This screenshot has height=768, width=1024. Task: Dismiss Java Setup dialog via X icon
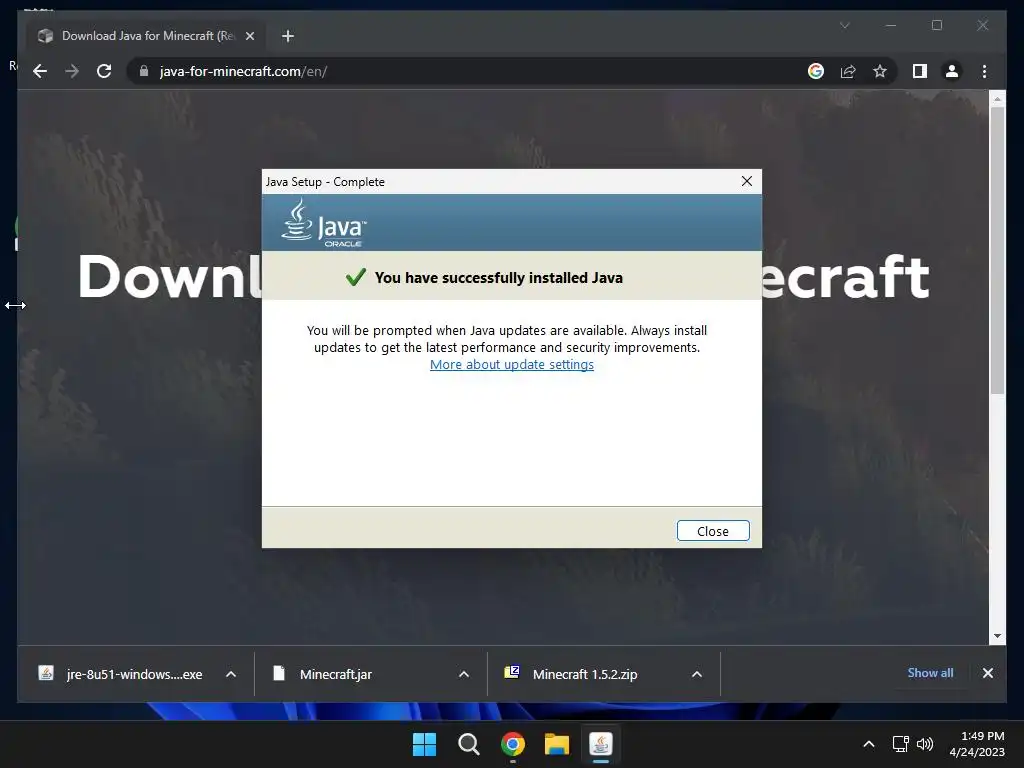click(x=746, y=181)
